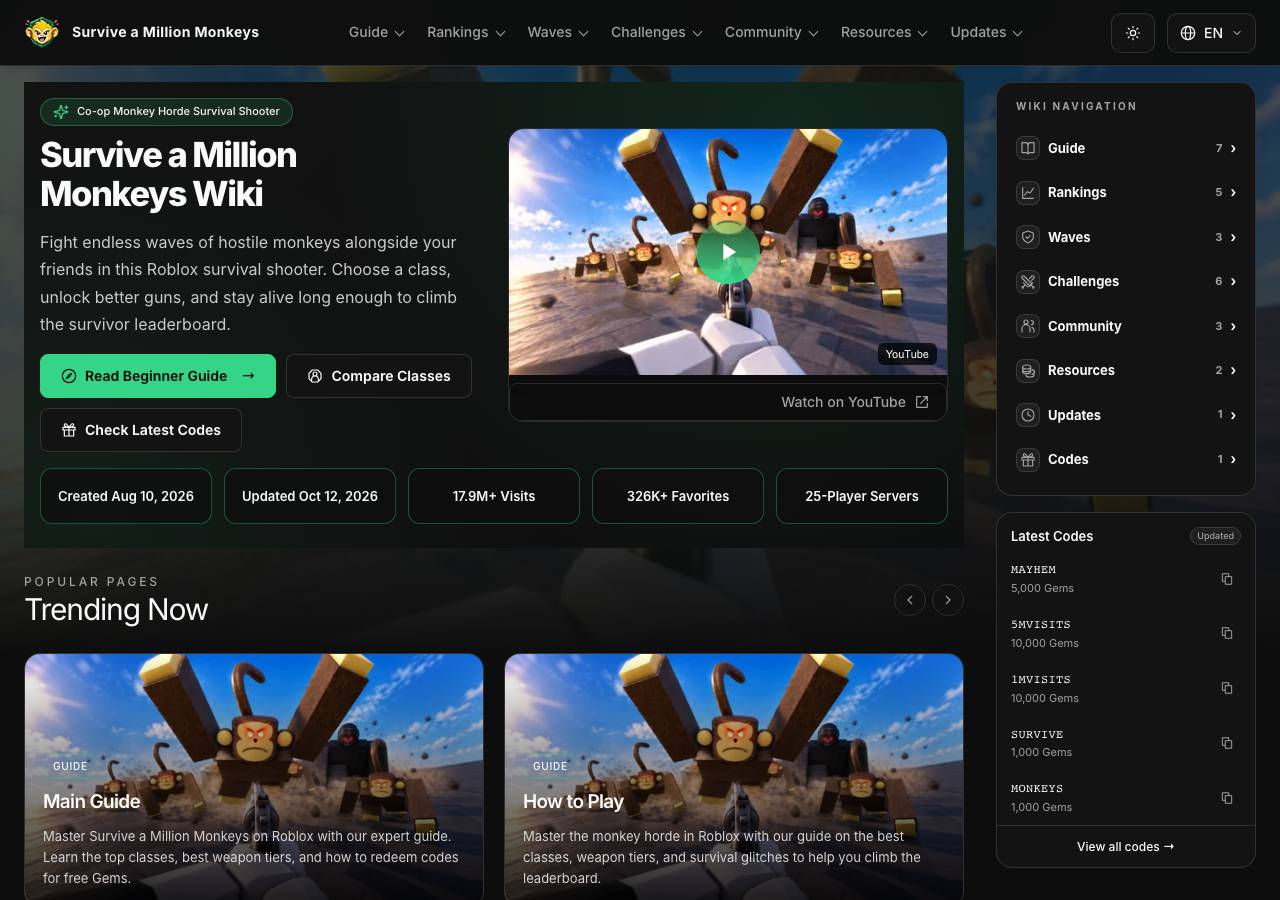Expand the Guide row chevron in Wiki Navigation
1280x900 pixels.
(x=1233, y=148)
